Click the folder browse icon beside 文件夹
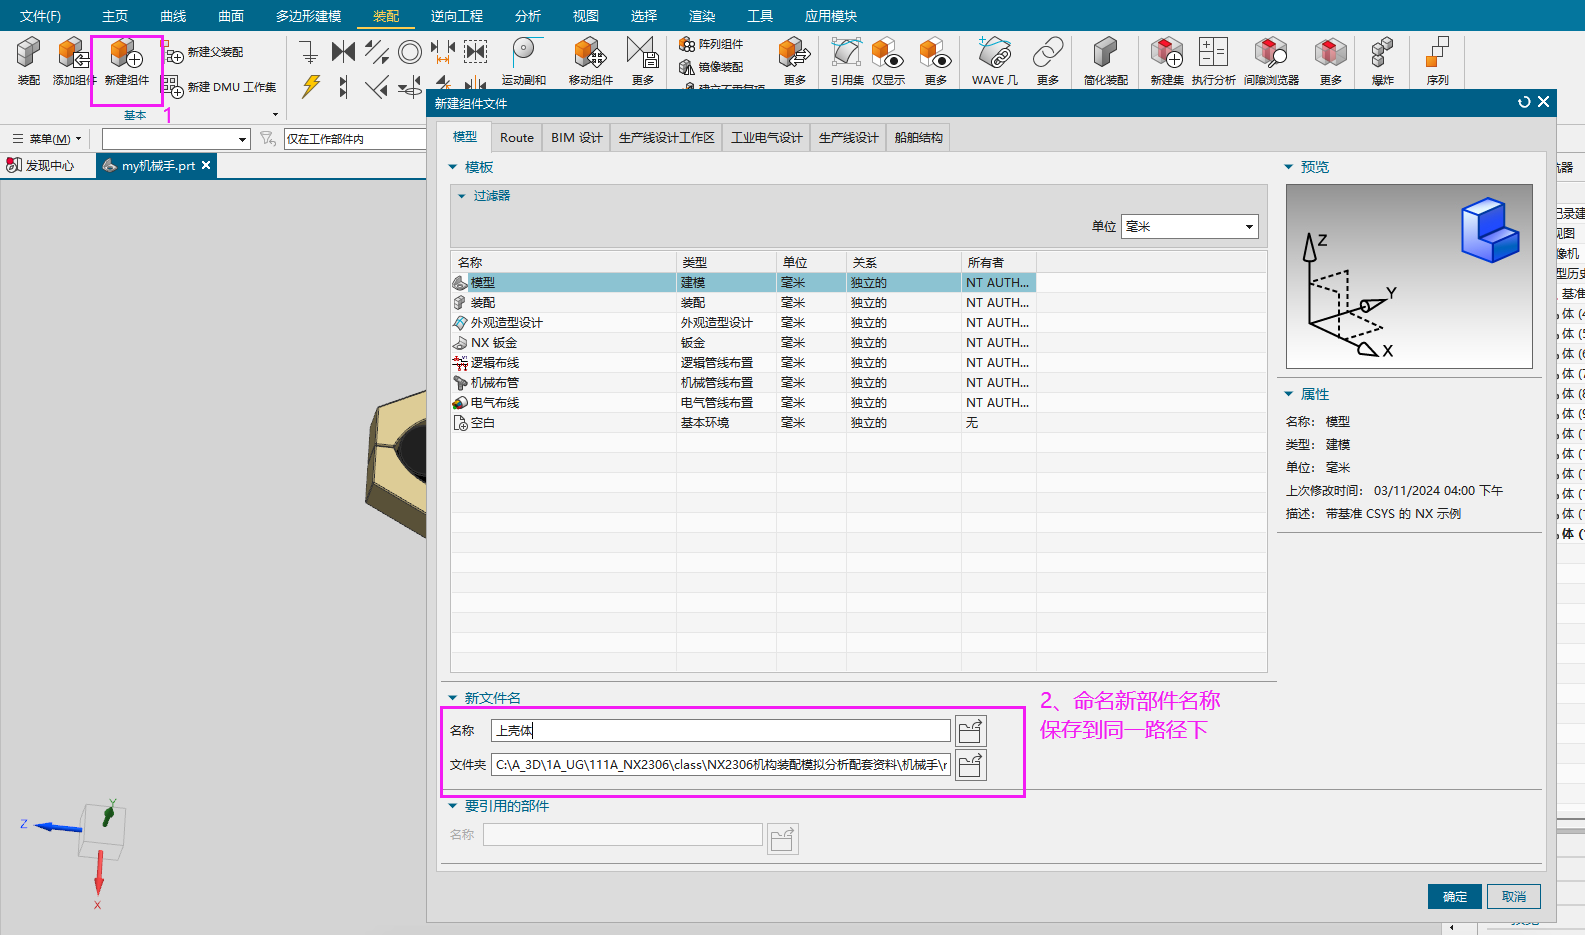Viewport: 1585px width, 935px height. [971, 765]
